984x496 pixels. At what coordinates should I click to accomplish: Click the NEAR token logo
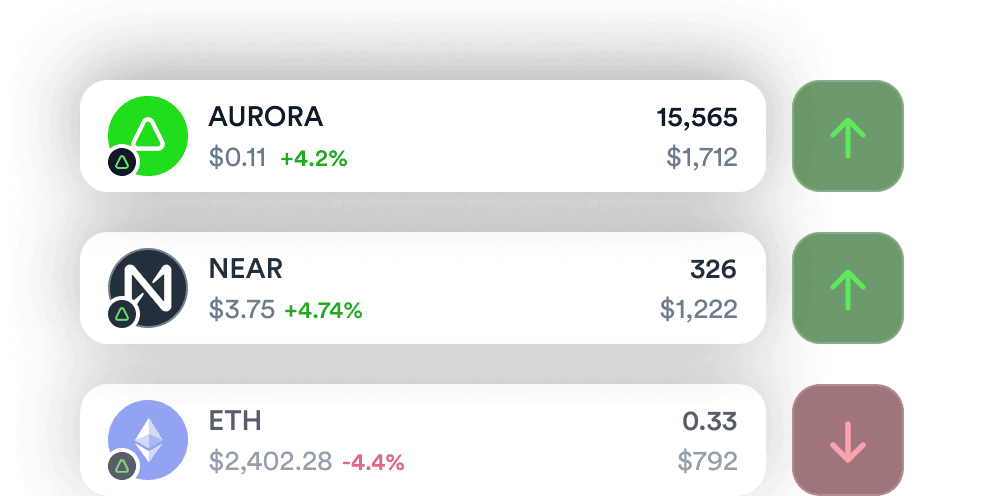(x=150, y=286)
